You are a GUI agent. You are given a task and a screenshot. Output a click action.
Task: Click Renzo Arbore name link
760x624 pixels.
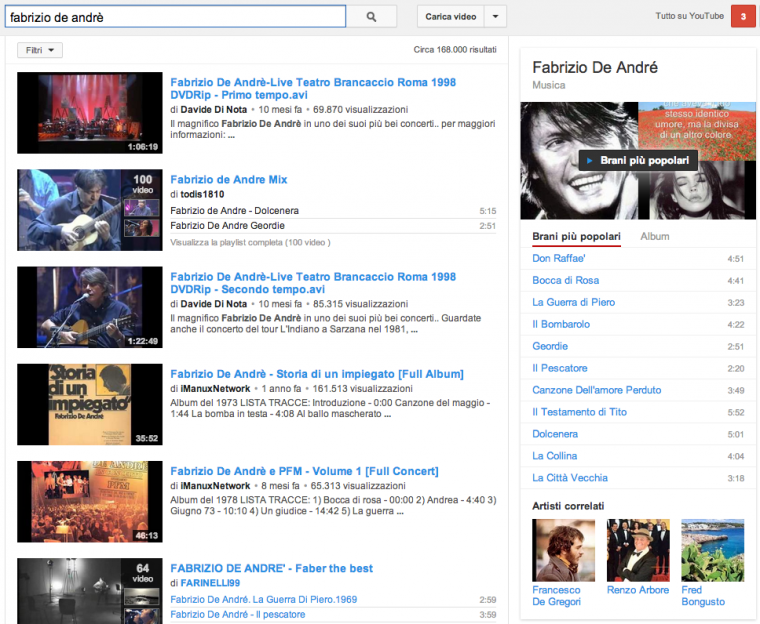(638, 590)
